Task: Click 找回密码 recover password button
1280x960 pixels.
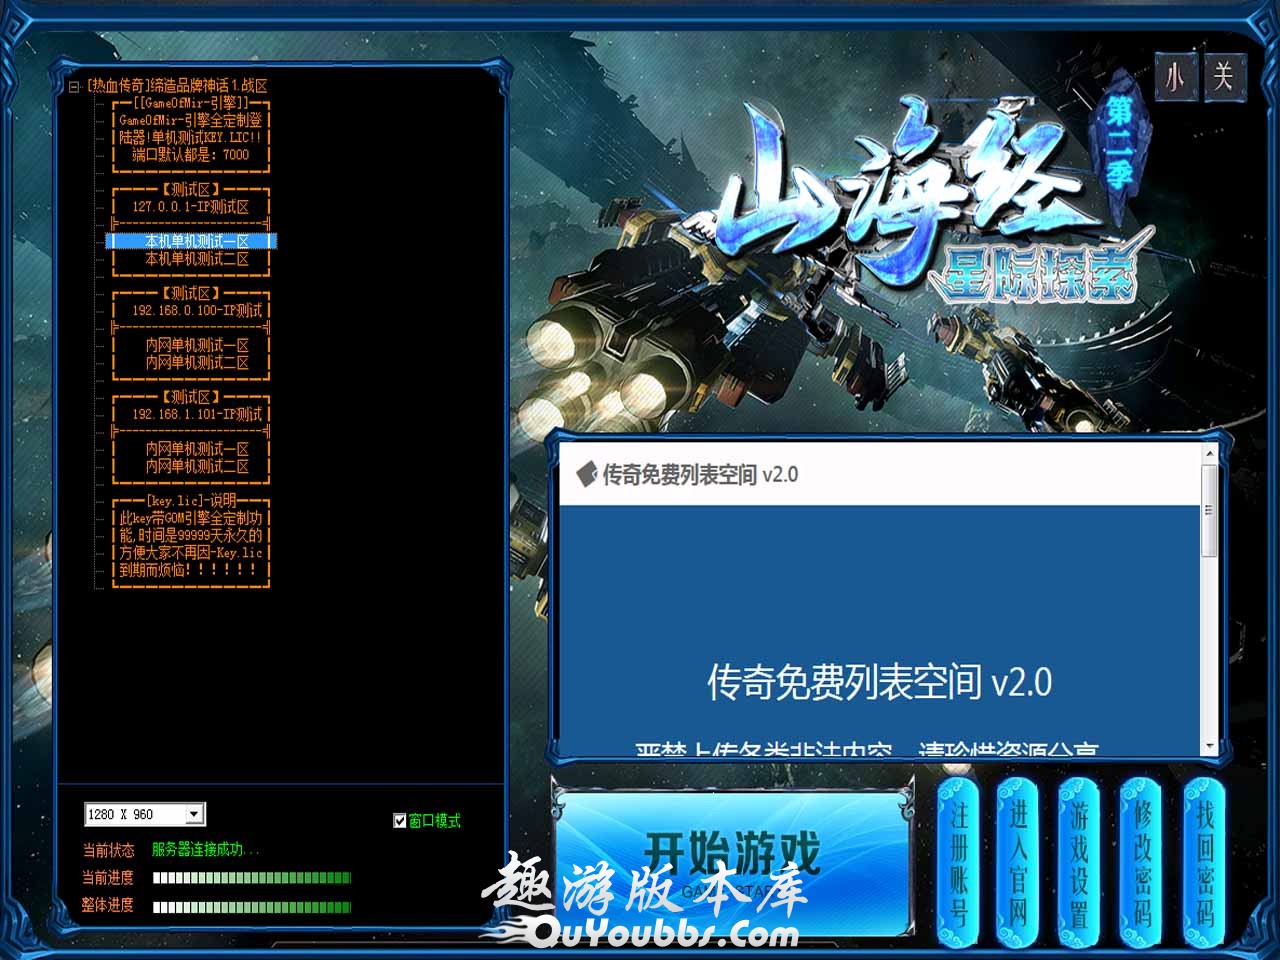Action: 1204,862
